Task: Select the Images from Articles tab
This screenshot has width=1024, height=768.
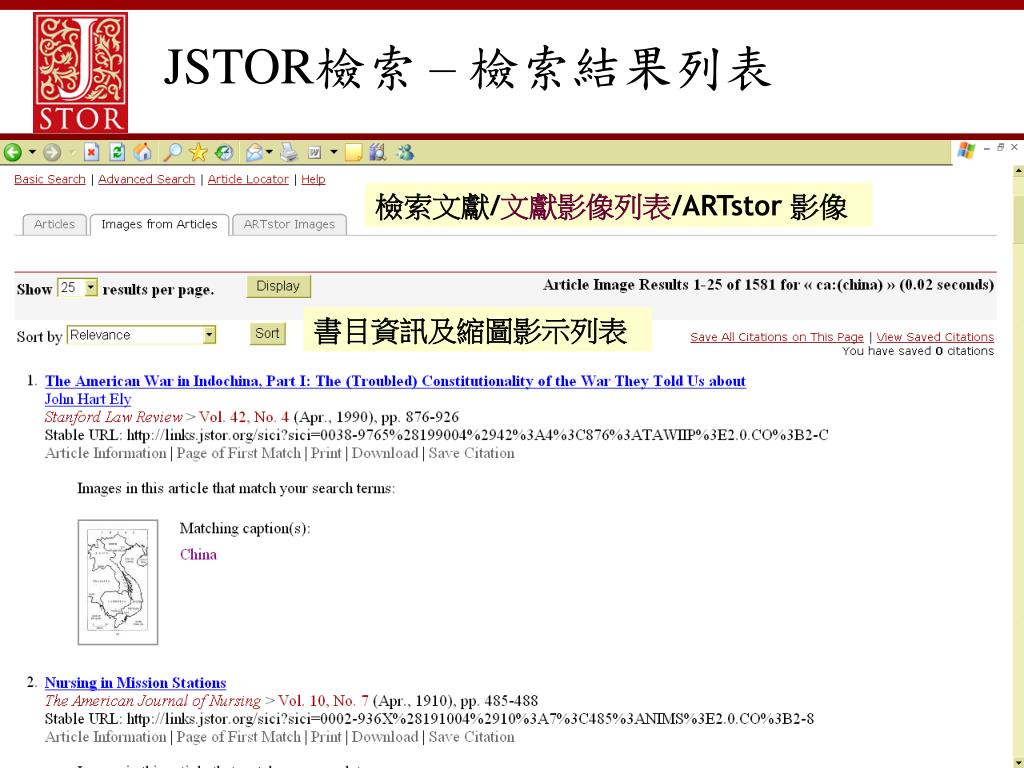Action: coord(159,224)
